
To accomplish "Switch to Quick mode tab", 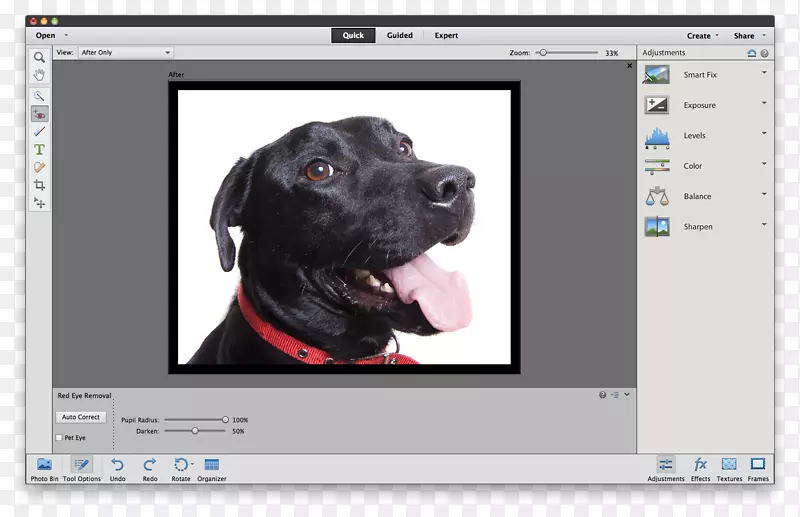I will tap(353, 35).
